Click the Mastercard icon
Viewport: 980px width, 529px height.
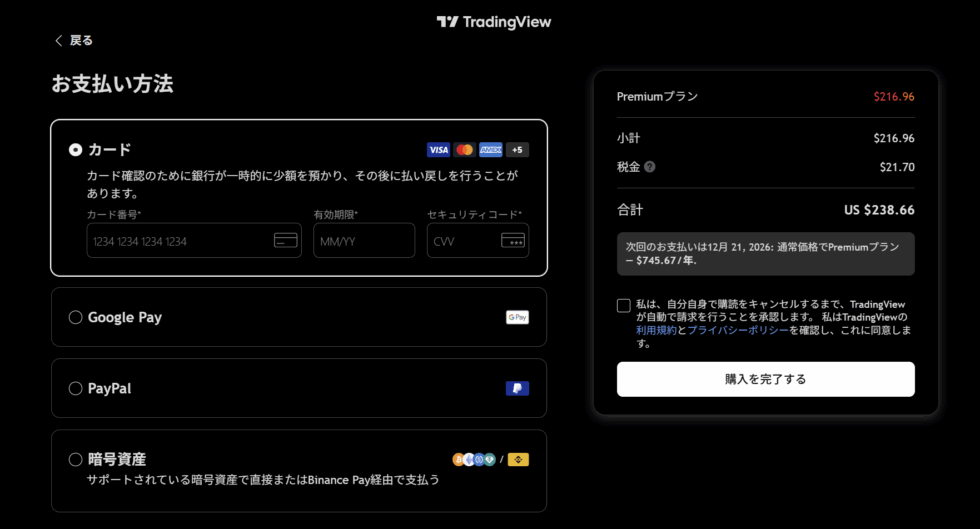464,150
